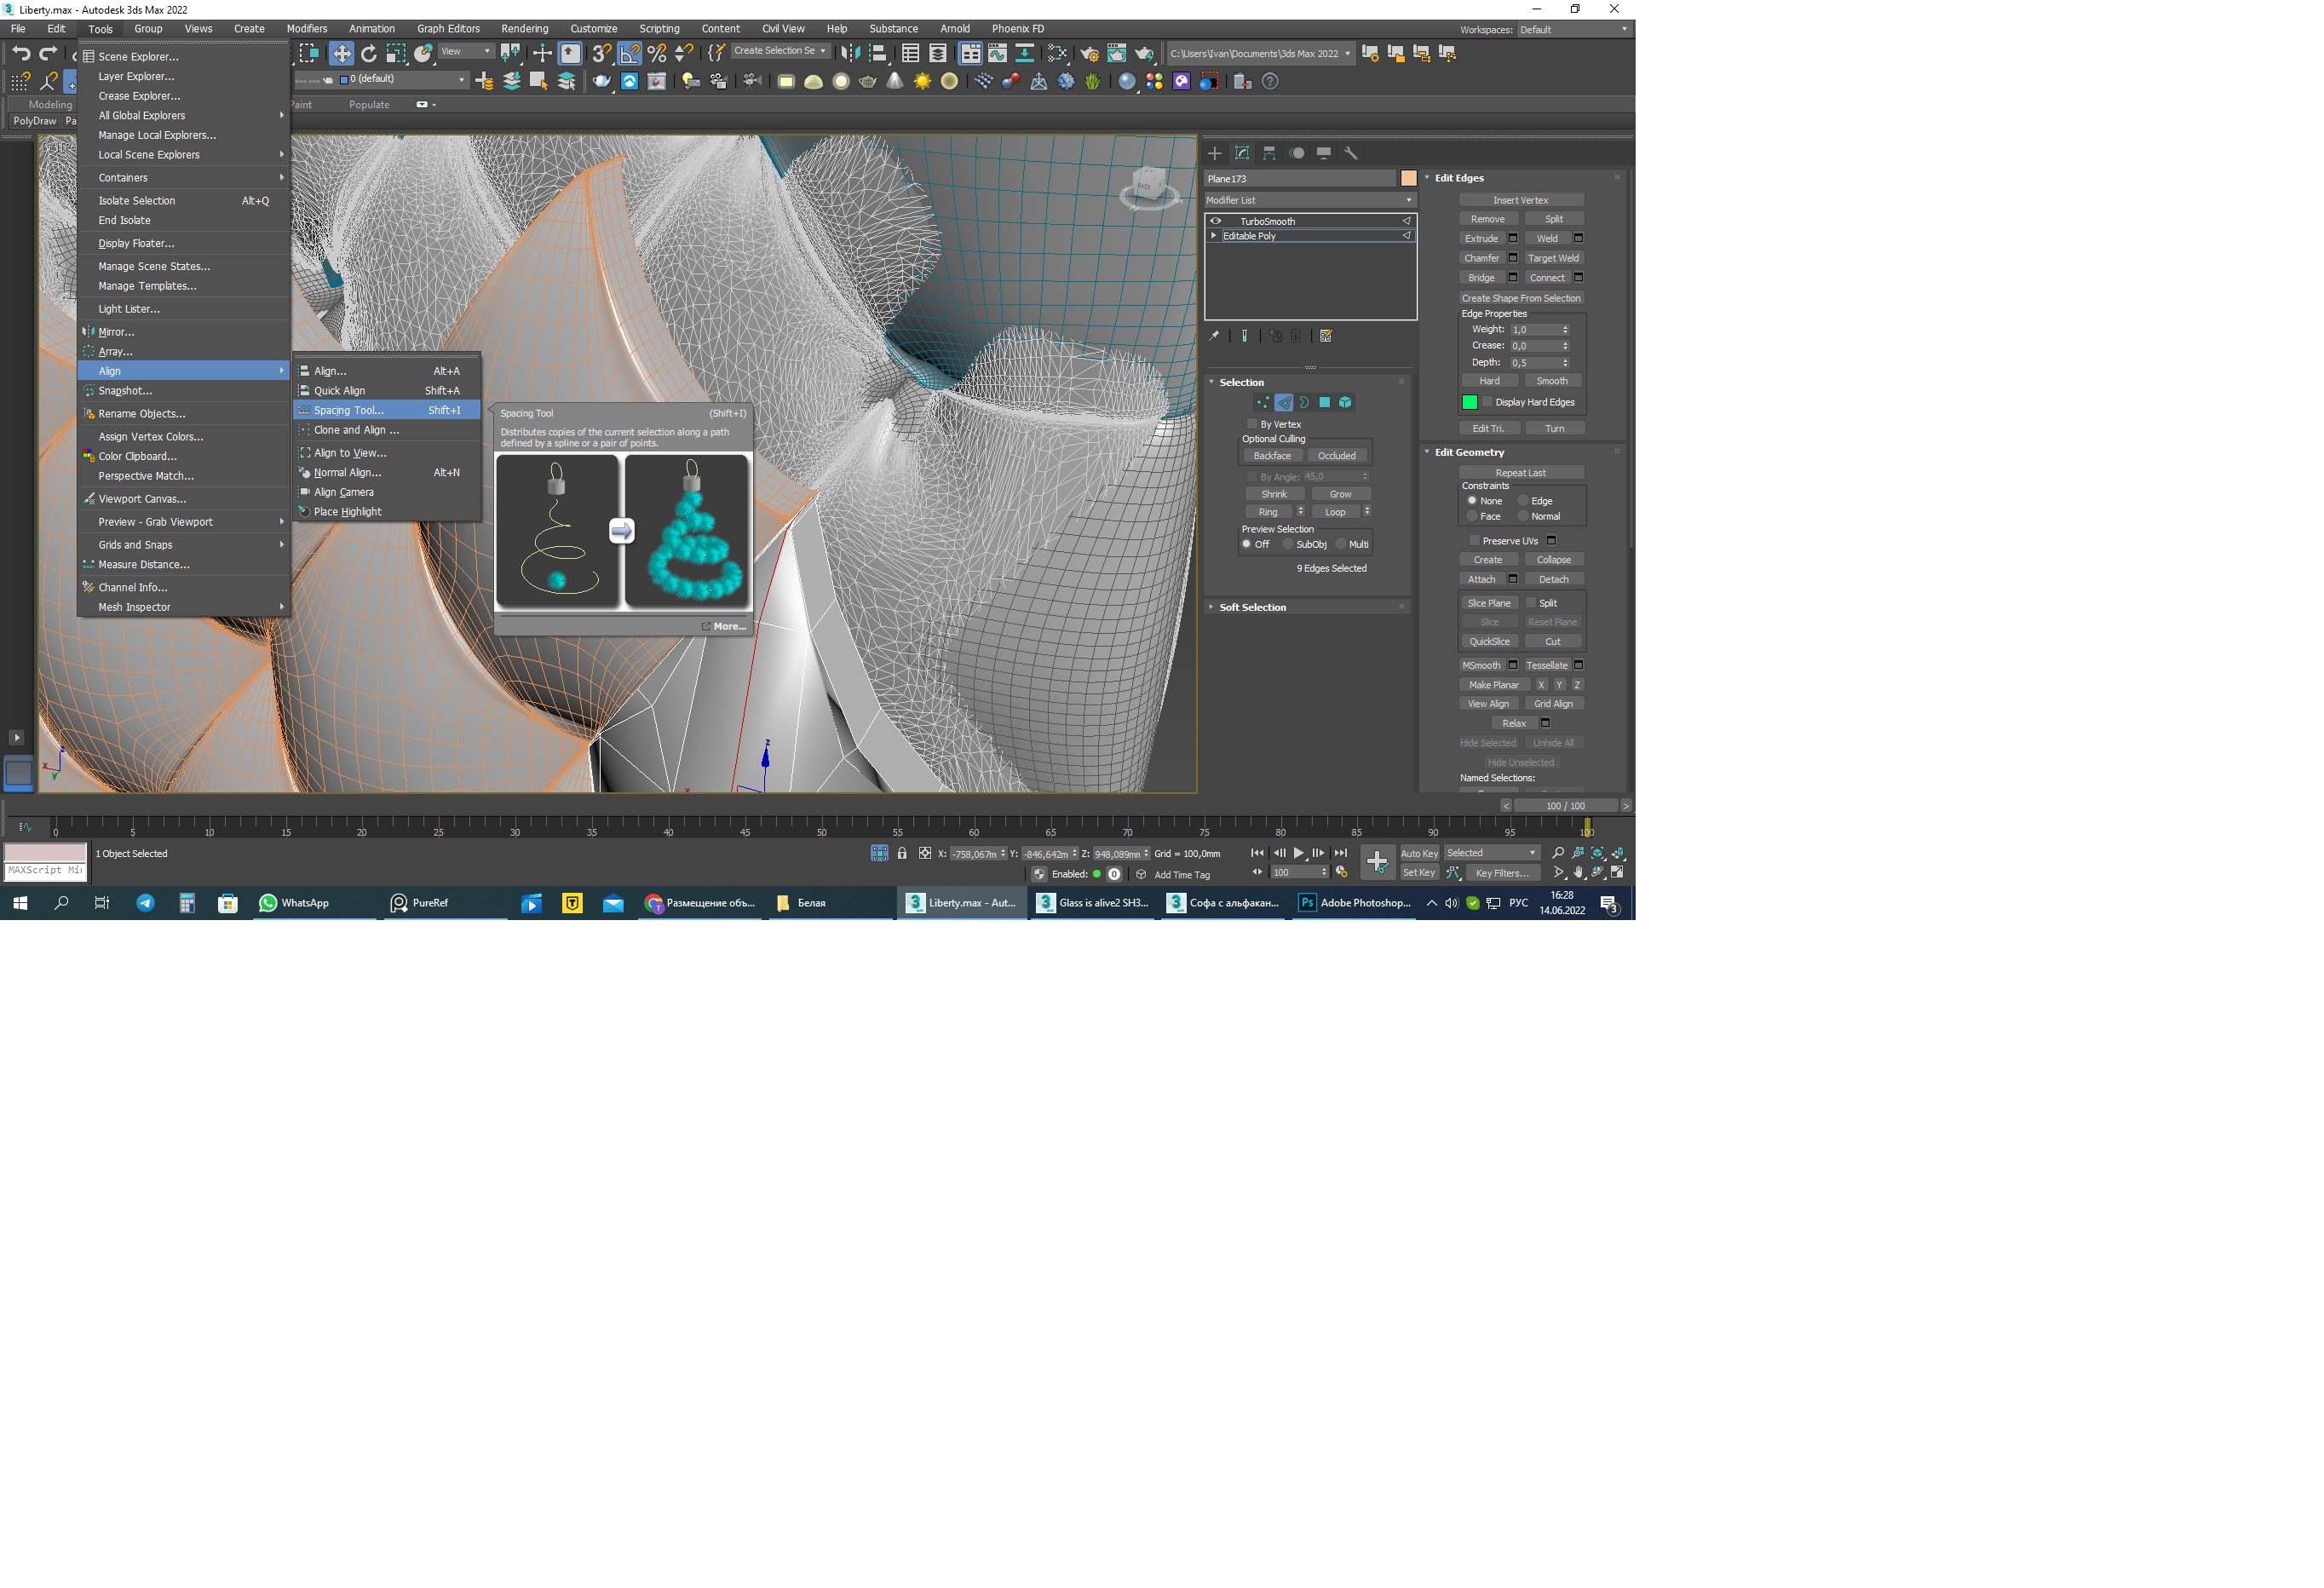Click the Pin Stack icon
The image size is (2324, 1588).
coord(1214,336)
